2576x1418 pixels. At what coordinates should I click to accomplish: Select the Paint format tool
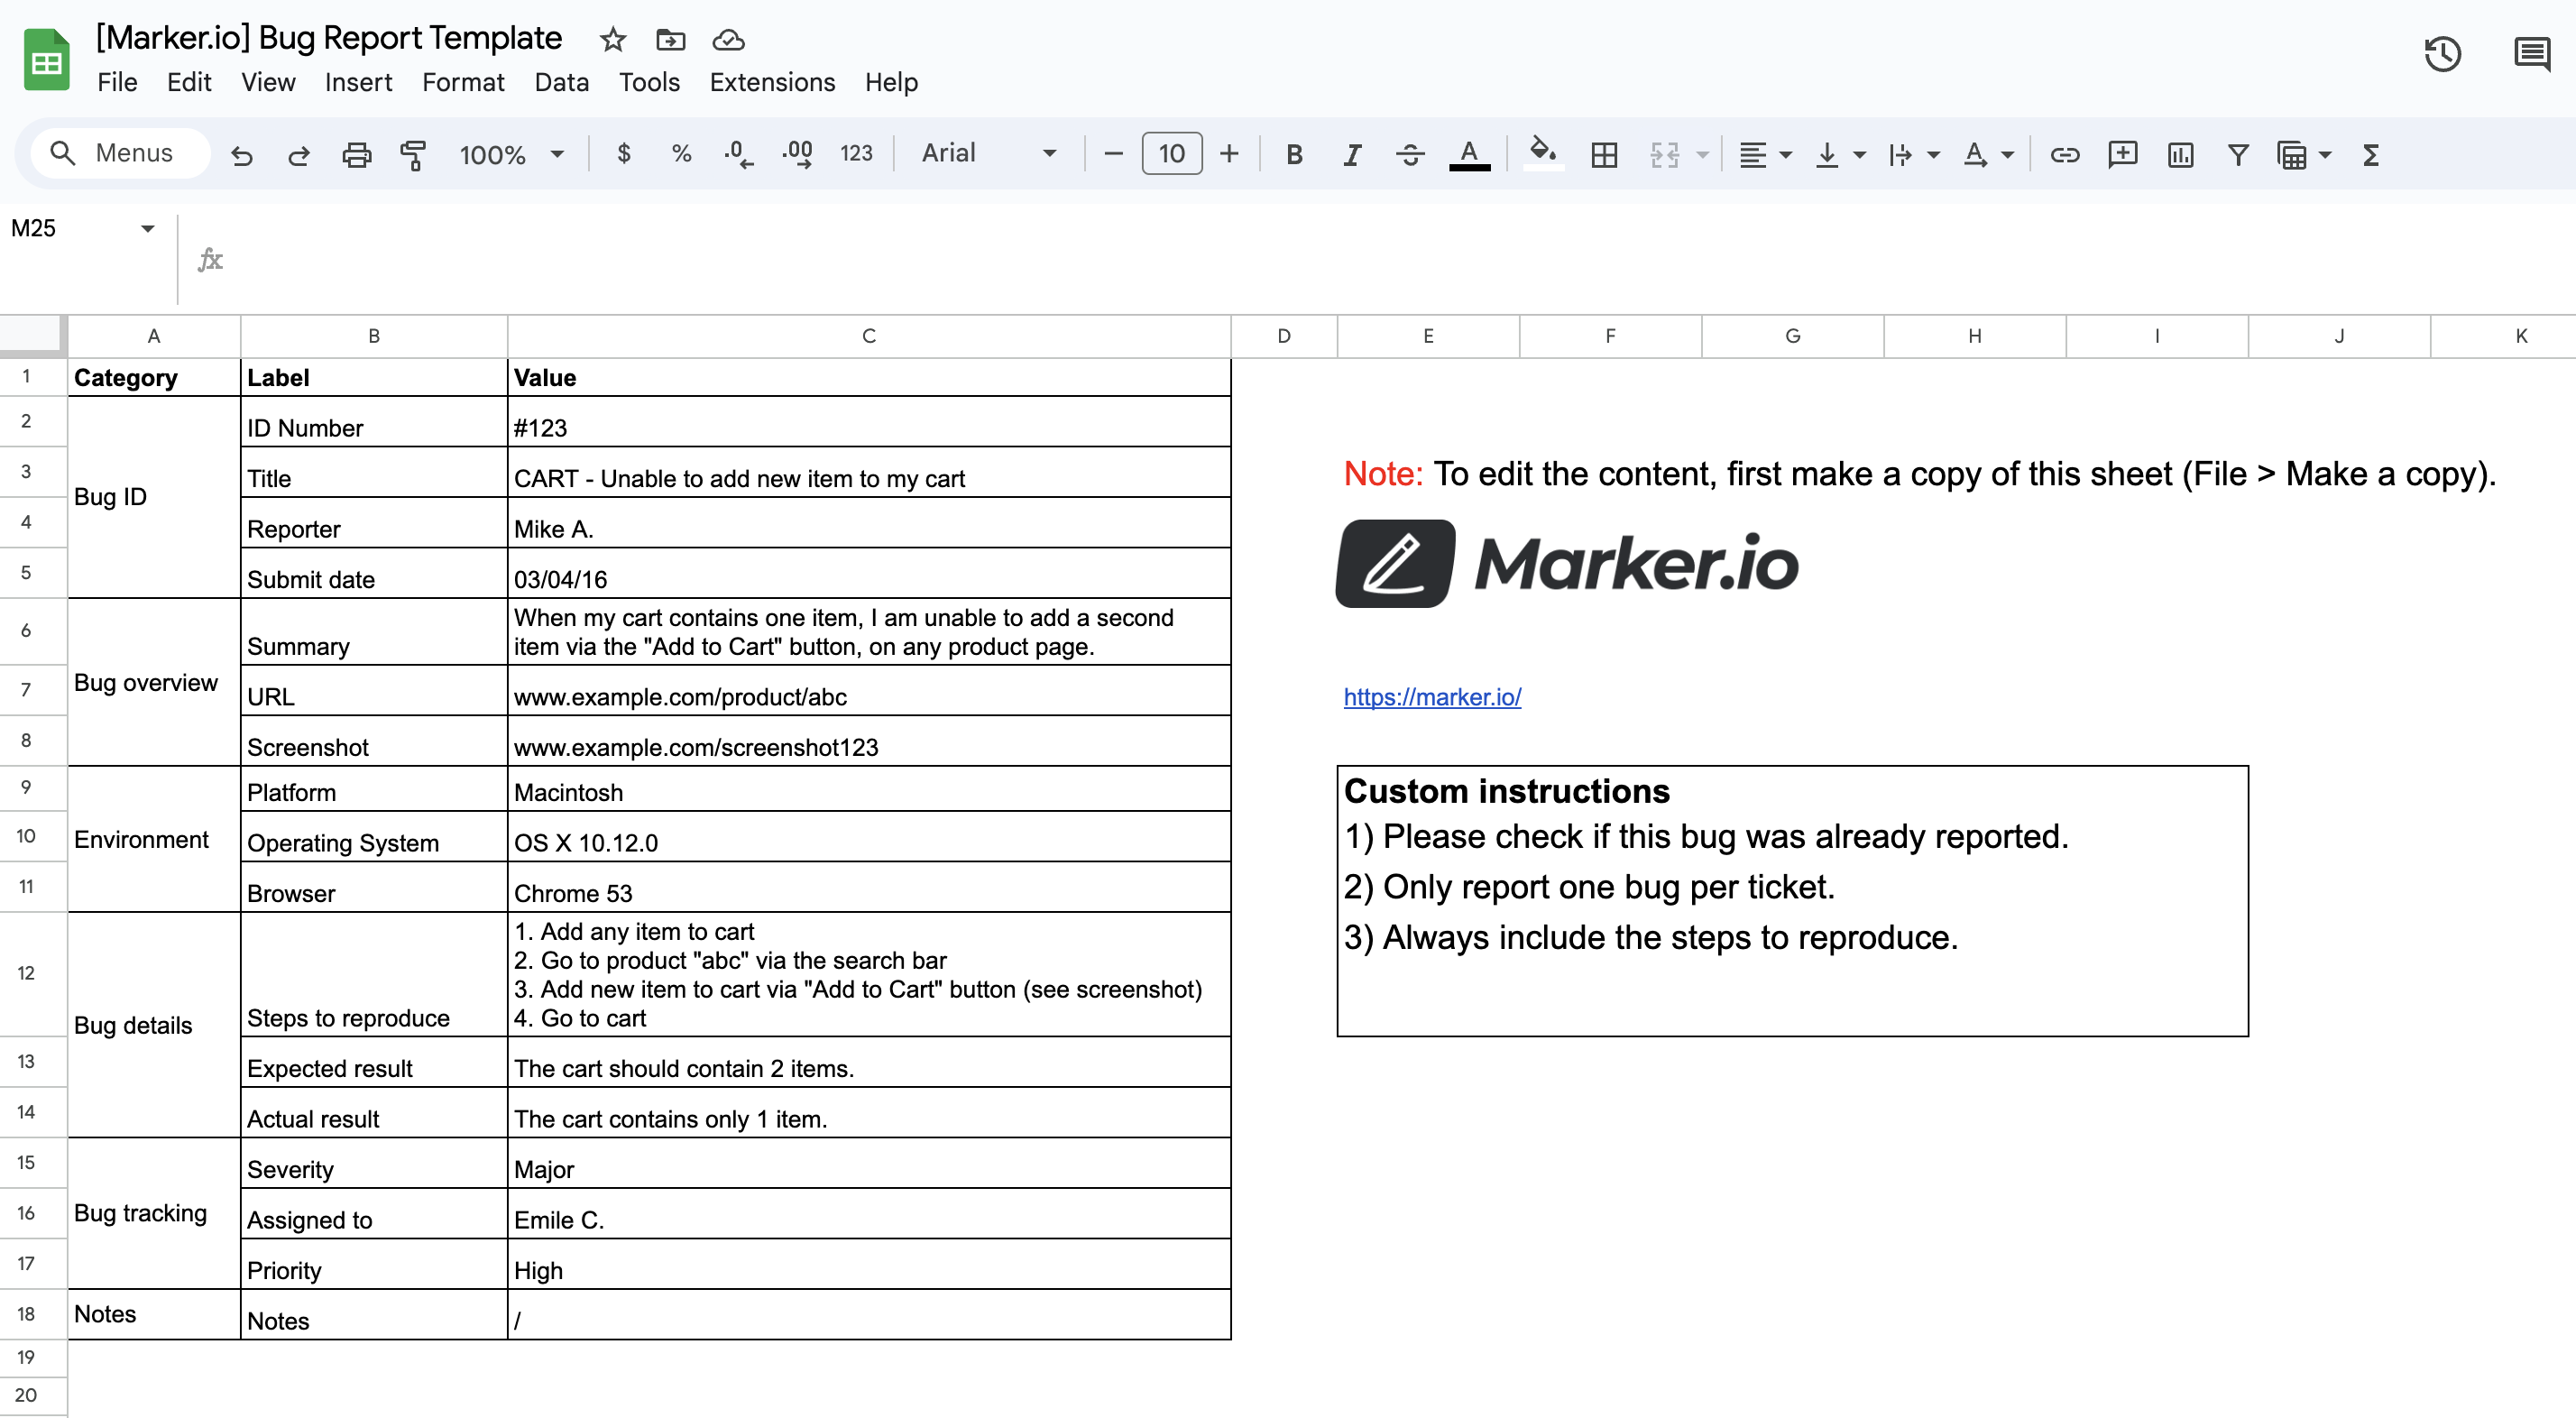click(x=413, y=153)
